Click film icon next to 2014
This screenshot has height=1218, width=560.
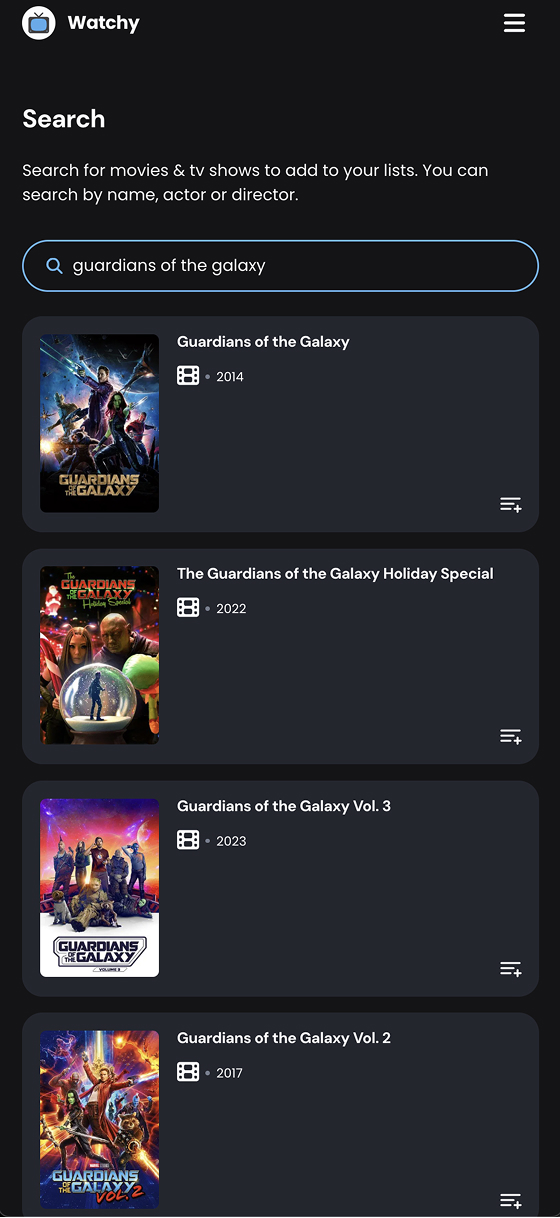pos(188,376)
